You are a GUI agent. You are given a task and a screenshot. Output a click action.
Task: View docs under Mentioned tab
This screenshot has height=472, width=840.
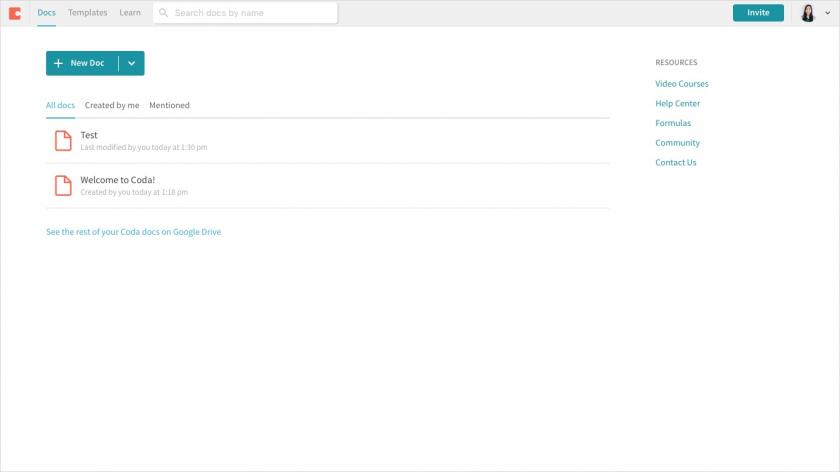[x=169, y=105]
